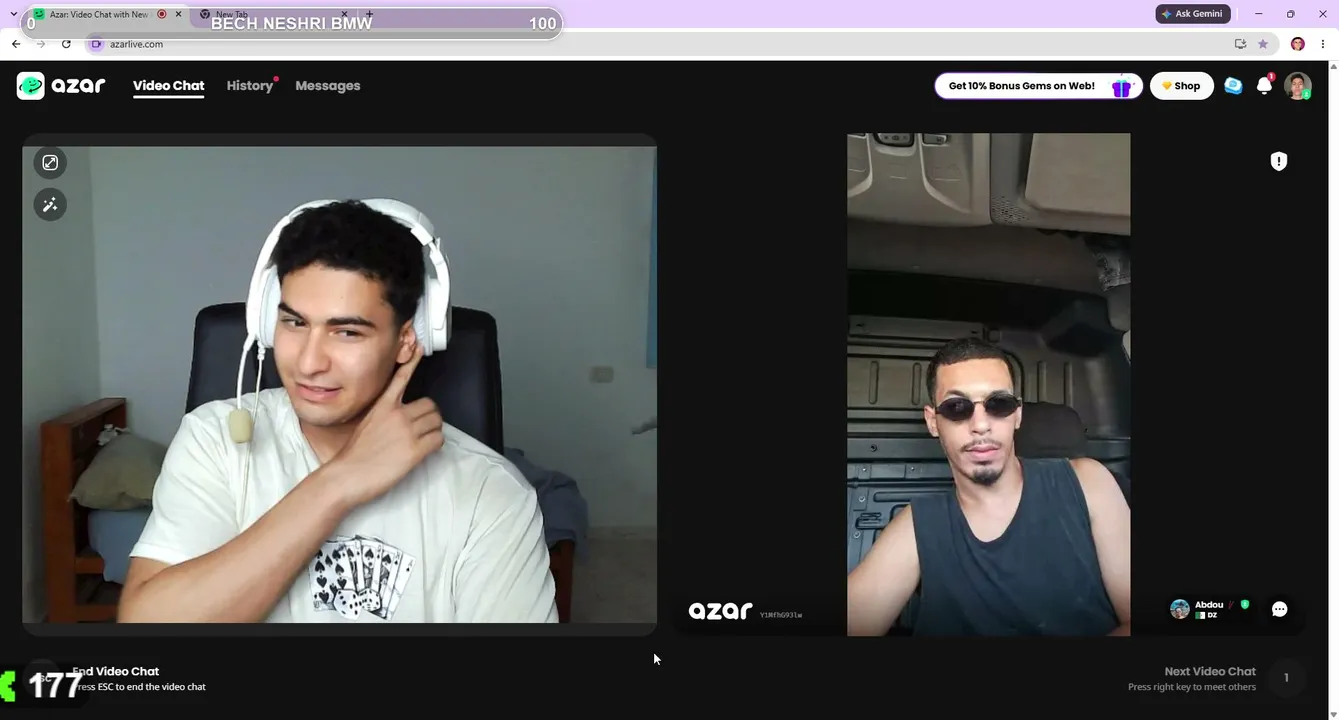Viewport: 1339px width, 720px height.
Task: Reload the azarlive.com page
Action: (66, 44)
